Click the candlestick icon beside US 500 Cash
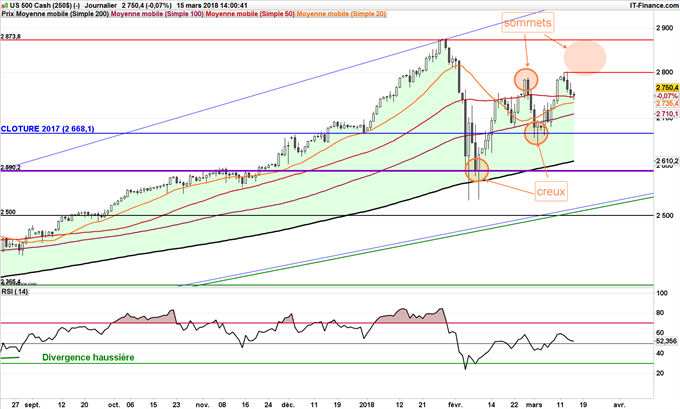The width and height of the screenshot is (680, 409). pos(4,6)
